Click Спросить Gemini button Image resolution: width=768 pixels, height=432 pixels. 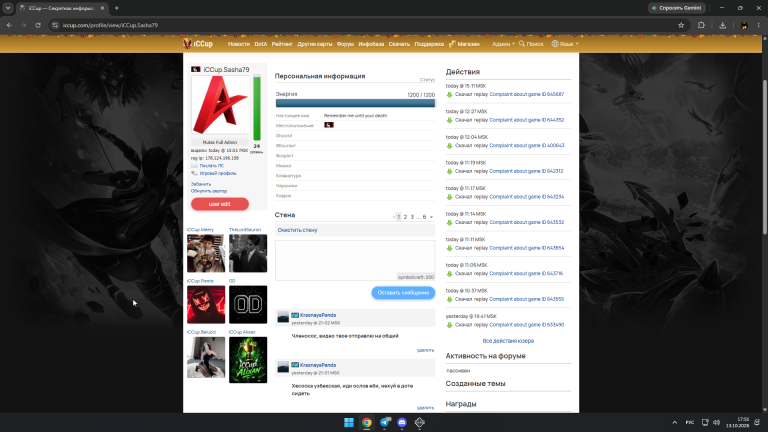click(x=677, y=8)
